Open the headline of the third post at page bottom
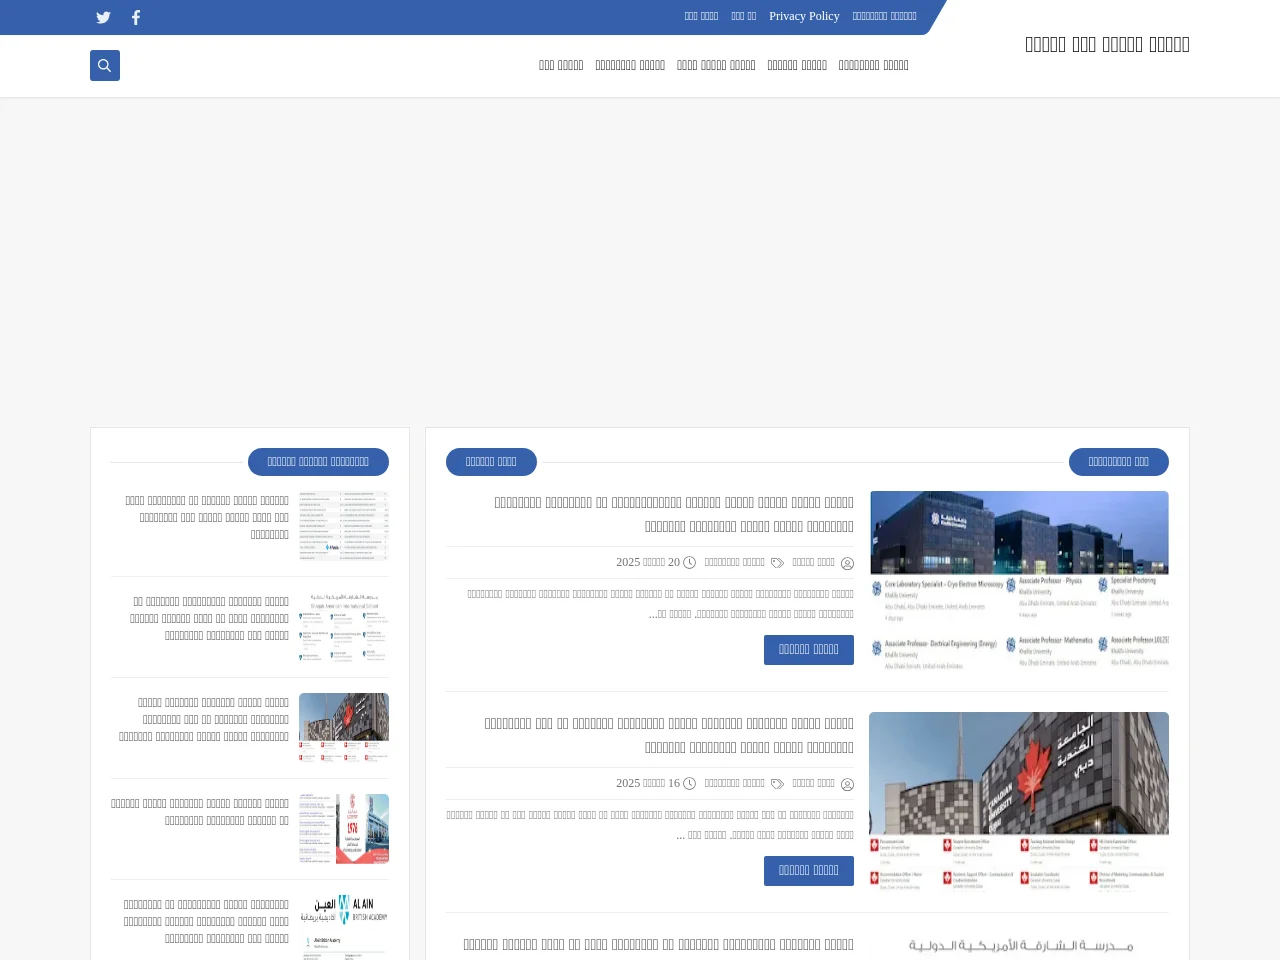The width and height of the screenshot is (1280, 960). [658, 945]
